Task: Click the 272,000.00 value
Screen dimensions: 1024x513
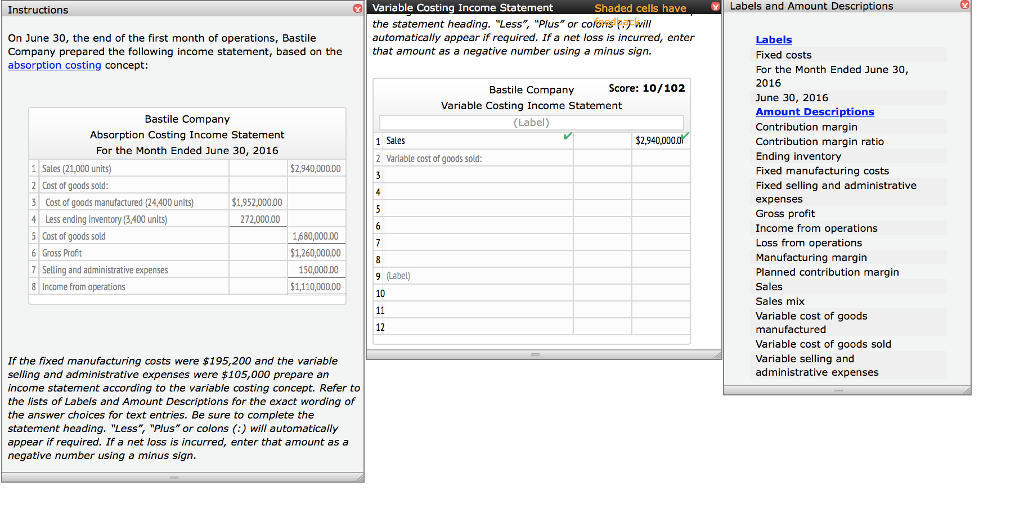Action: coord(260,219)
